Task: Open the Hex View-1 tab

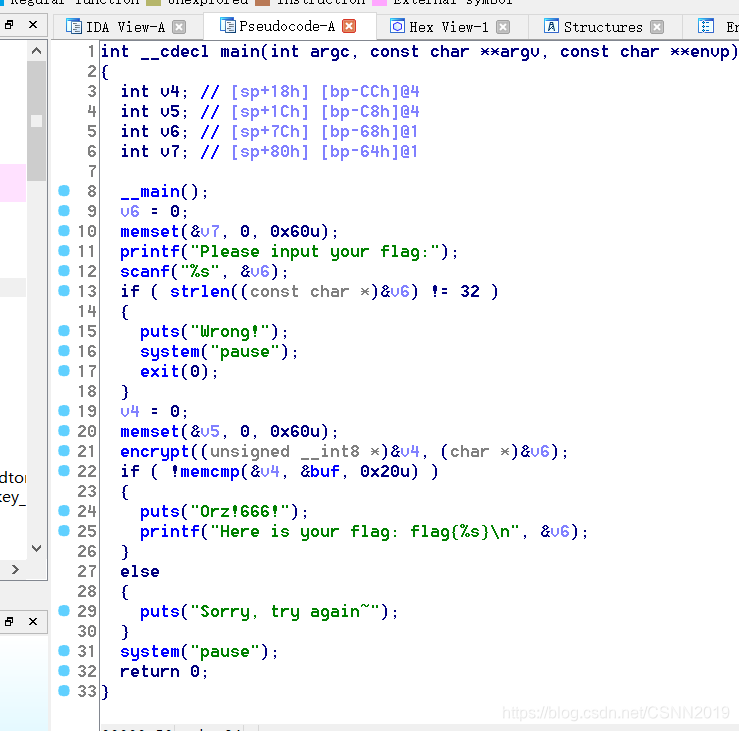Action: [x=448, y=27]
